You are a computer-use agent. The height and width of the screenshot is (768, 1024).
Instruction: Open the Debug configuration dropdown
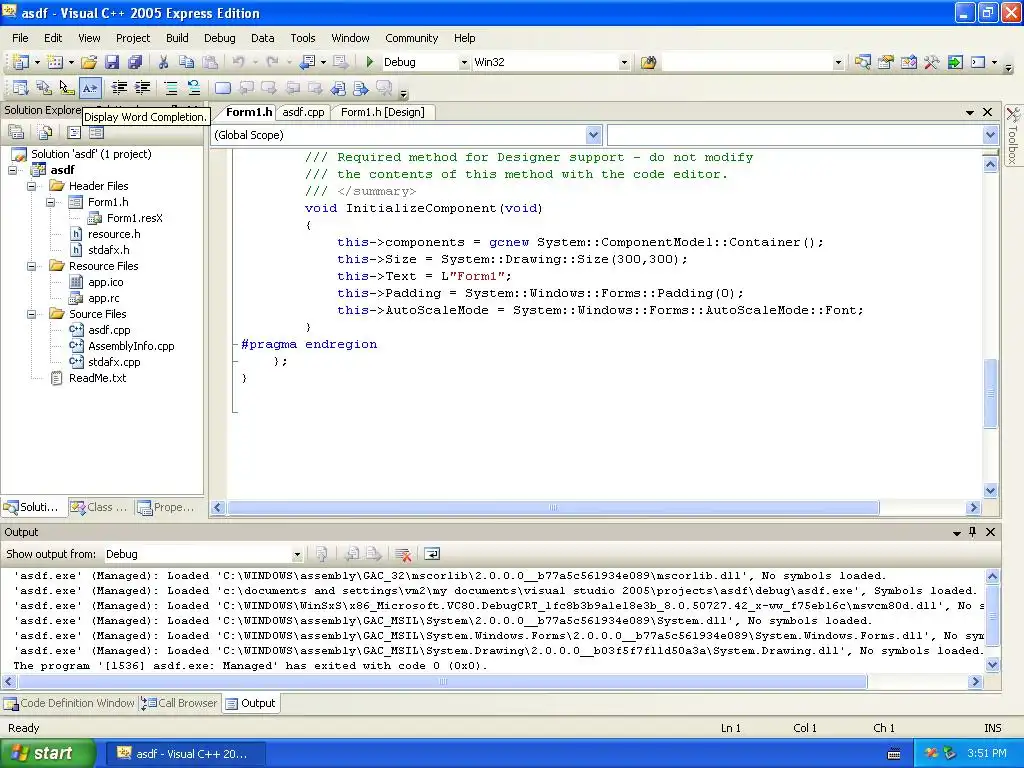pyautogui.click(x=464, y=63)
